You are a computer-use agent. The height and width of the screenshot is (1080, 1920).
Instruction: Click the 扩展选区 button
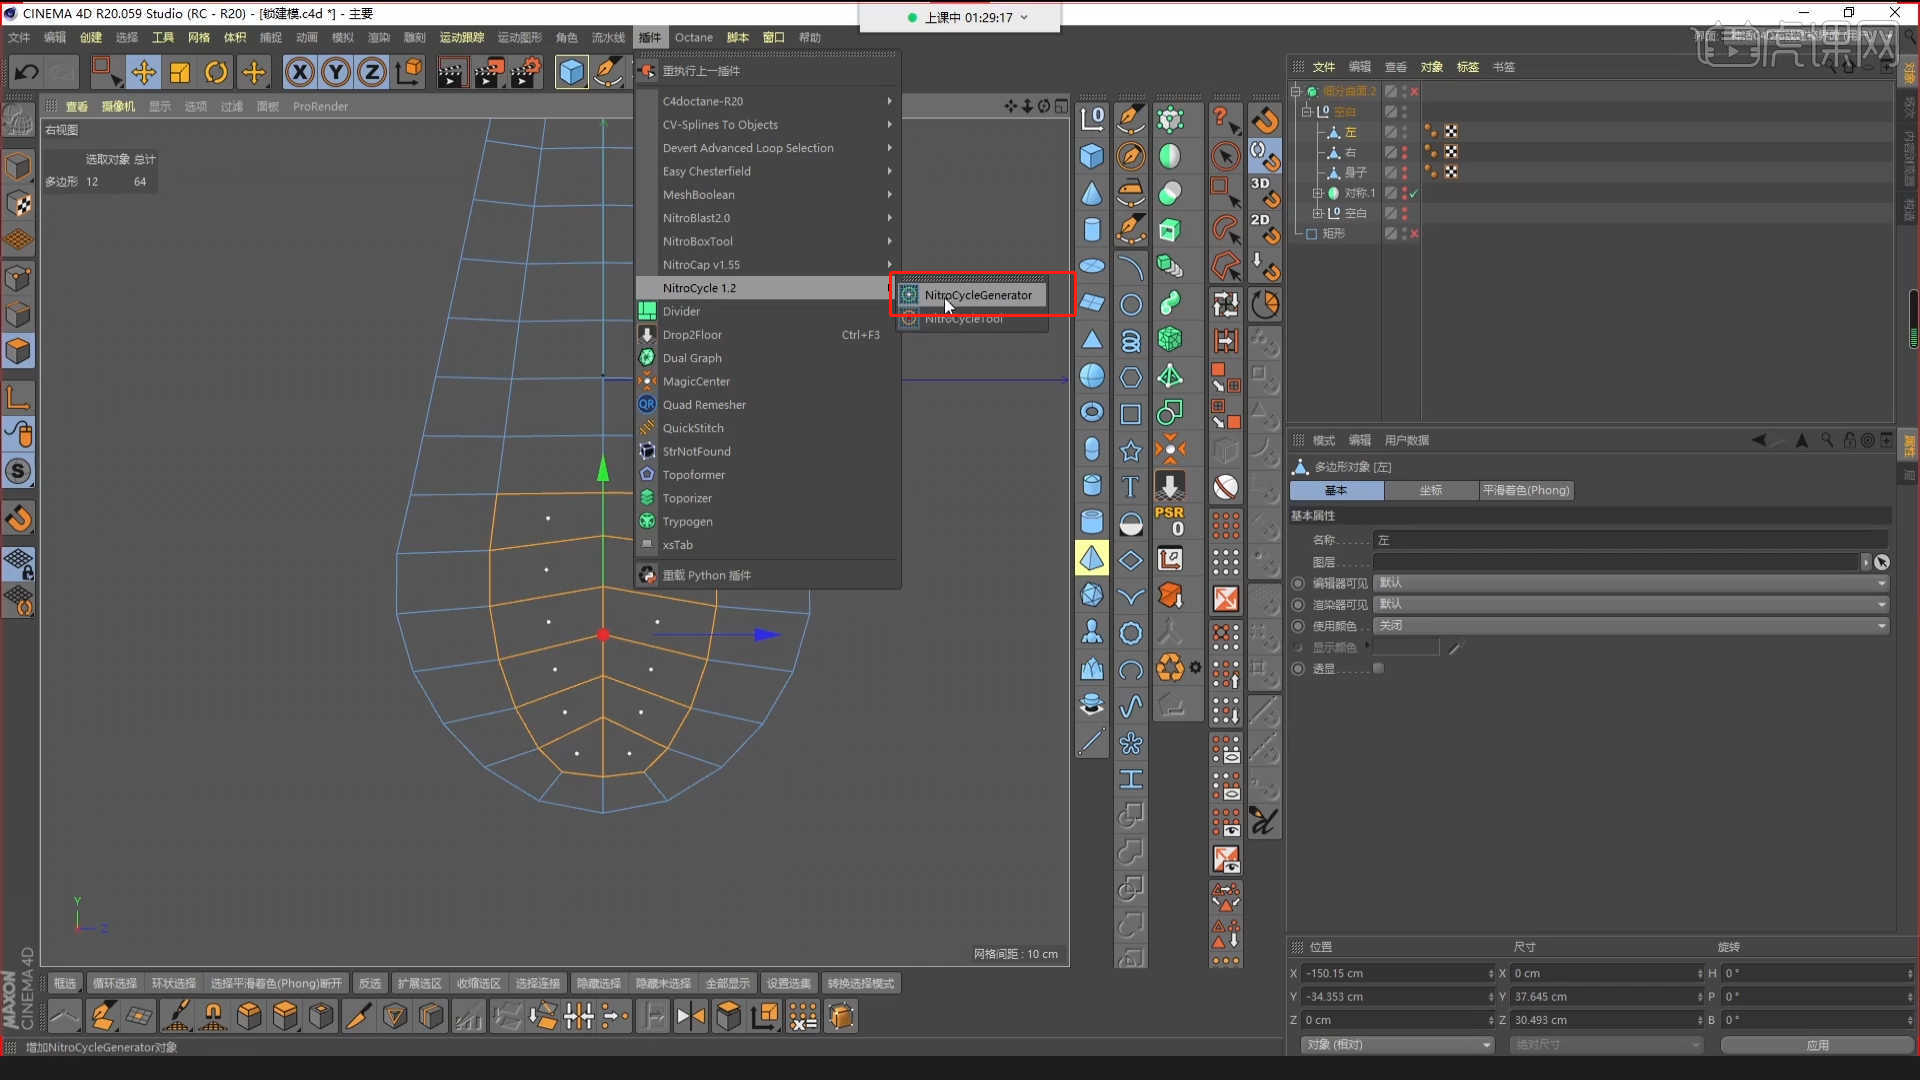[x=419, y=983]
